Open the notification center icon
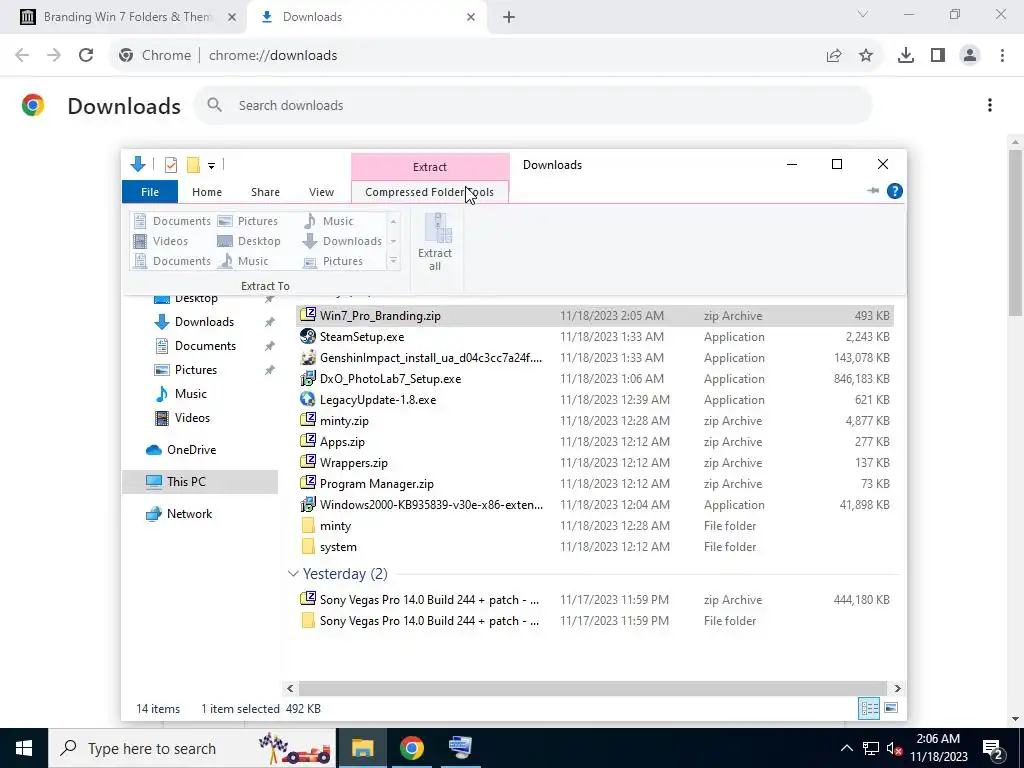This screenshot has height=768, width=1024. [x=993, y=748]
